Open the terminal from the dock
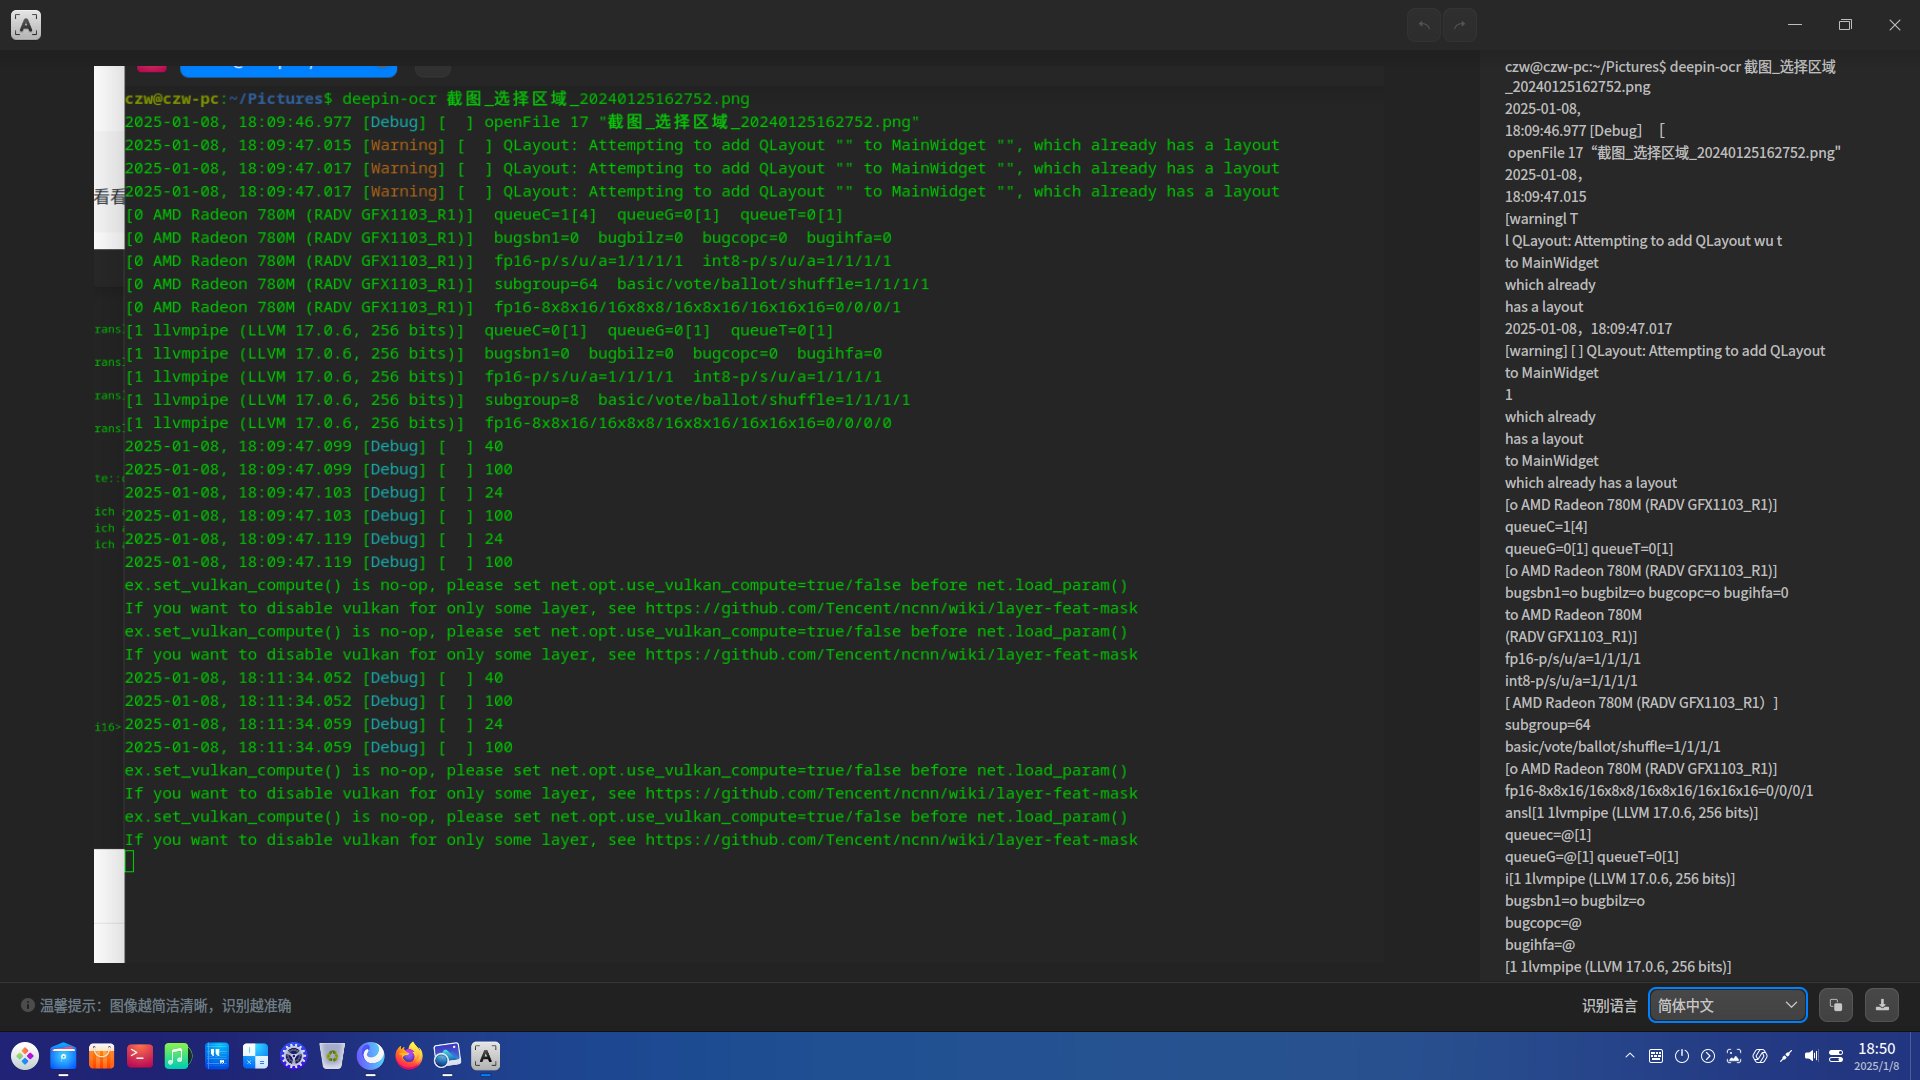This screenshot has height=1080, width=1920. 140,1056
